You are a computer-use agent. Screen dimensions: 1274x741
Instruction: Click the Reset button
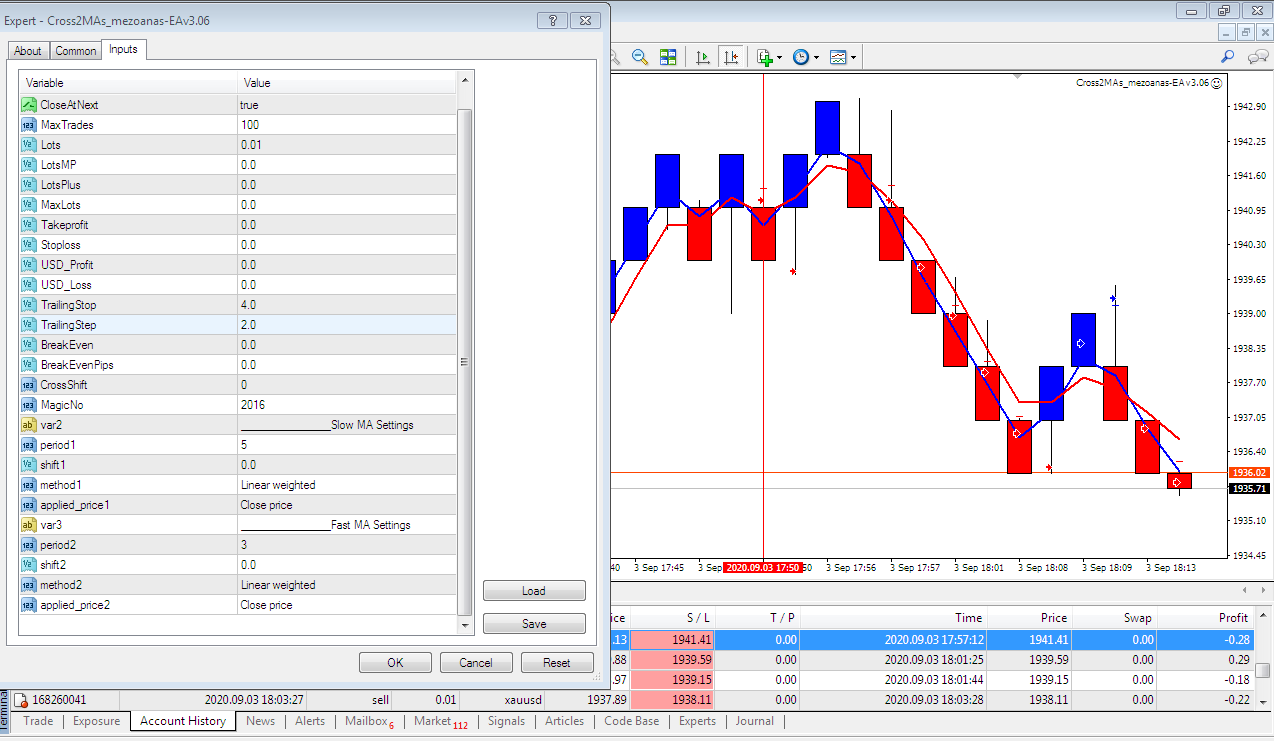click(x=556, y=662)
